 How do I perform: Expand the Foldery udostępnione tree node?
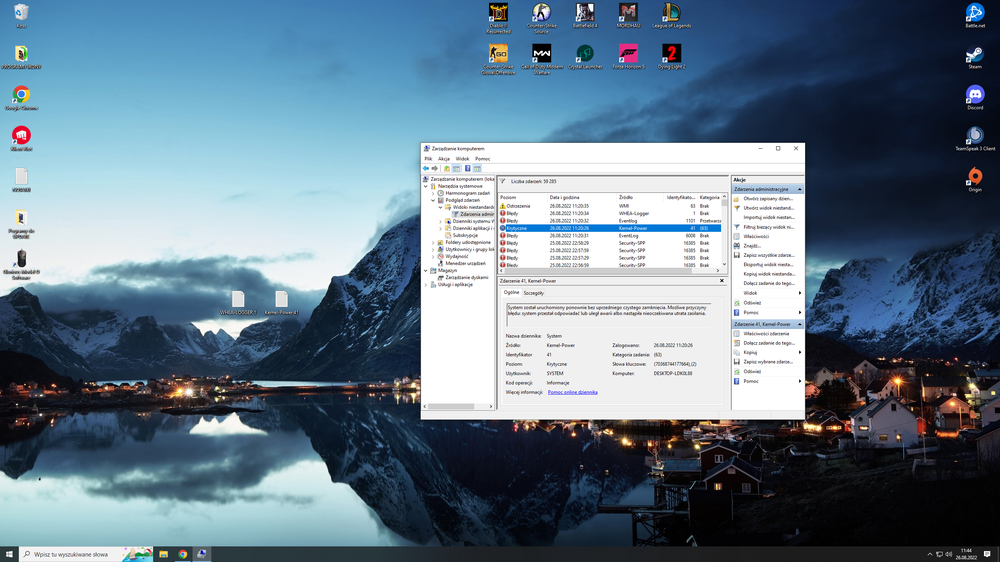click(x=433, y=242)
